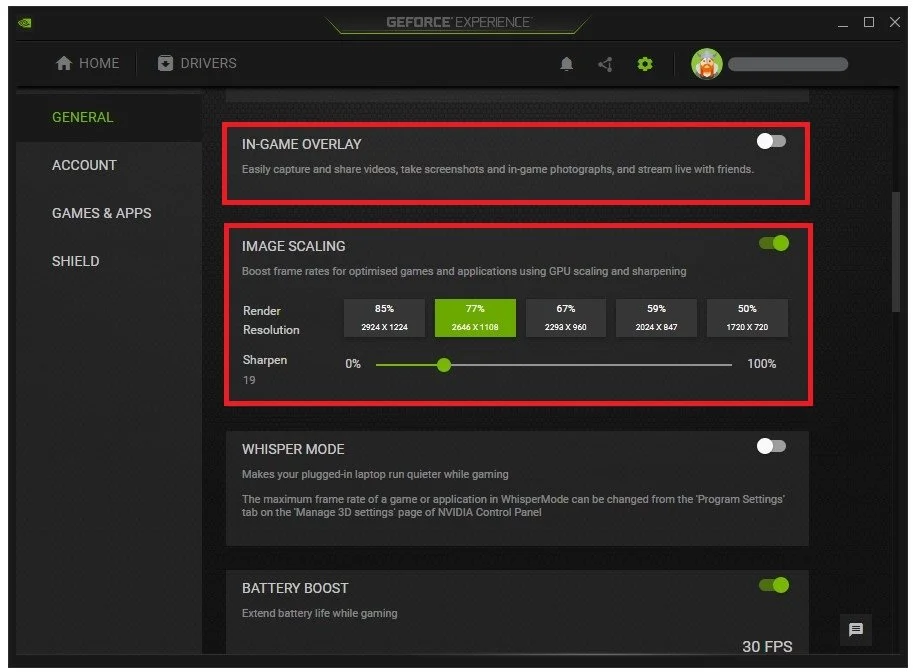Image resolution: width=913 pixels, height=672 pixels.
Task: Select the ACCOUNT settings section
Action: coord(84,165)
